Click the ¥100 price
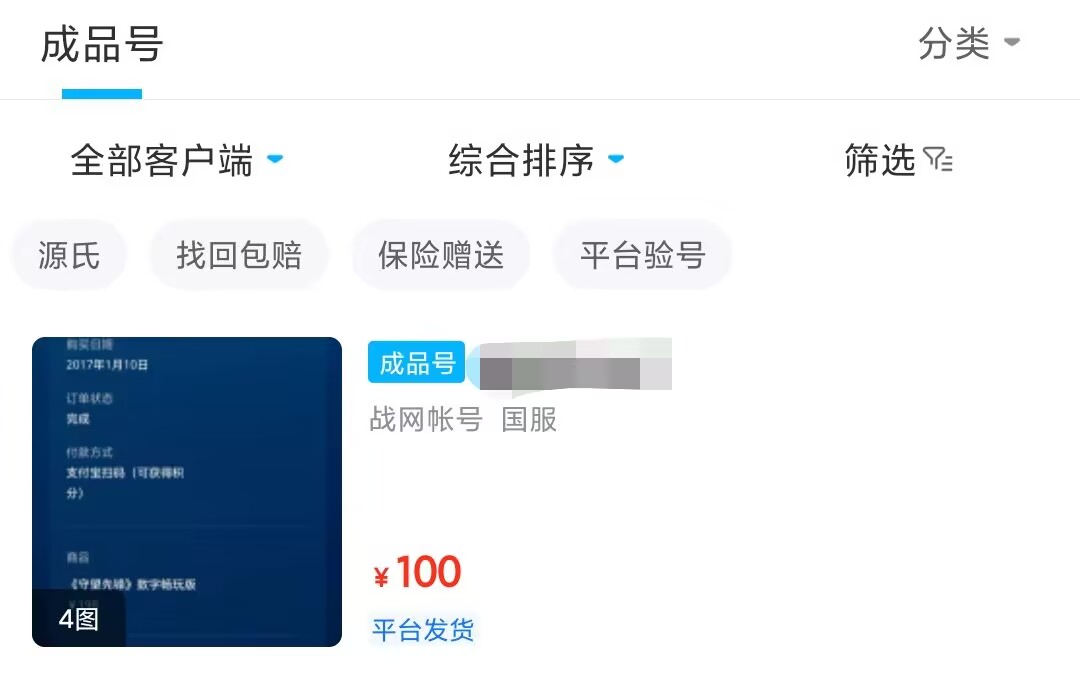This screenshot has height=684, width=1080. (417, 573)
